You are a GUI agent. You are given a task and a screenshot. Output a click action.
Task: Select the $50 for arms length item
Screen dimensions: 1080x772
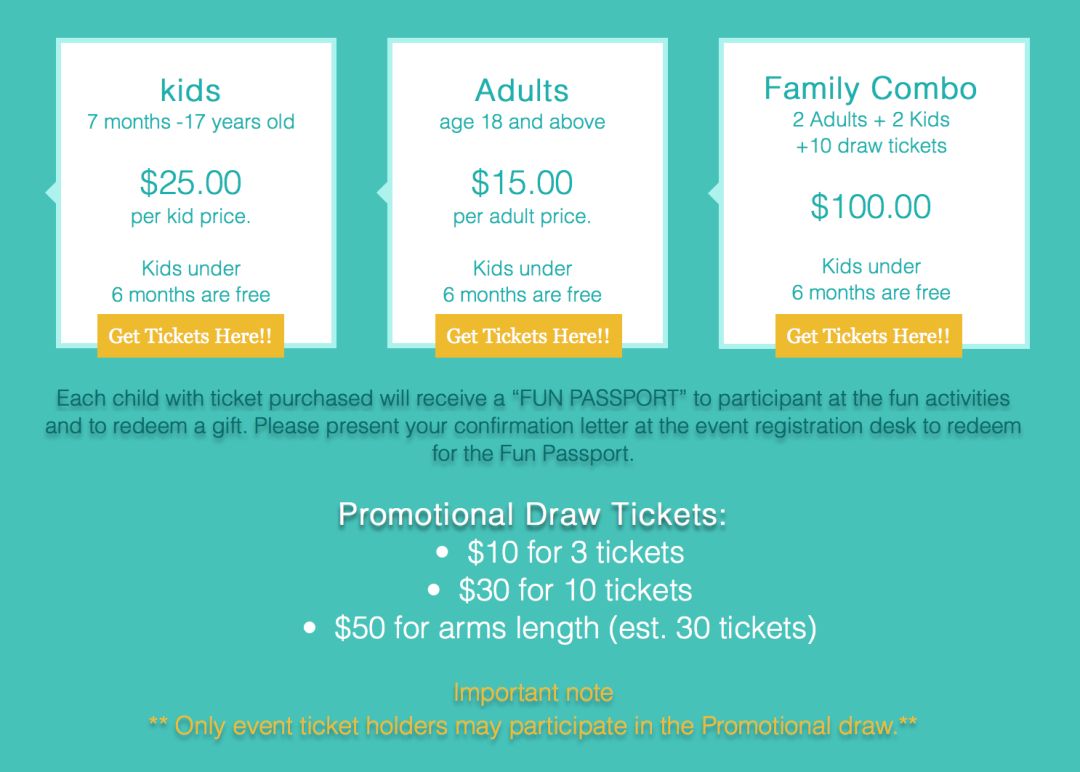(x=575, y=628)
